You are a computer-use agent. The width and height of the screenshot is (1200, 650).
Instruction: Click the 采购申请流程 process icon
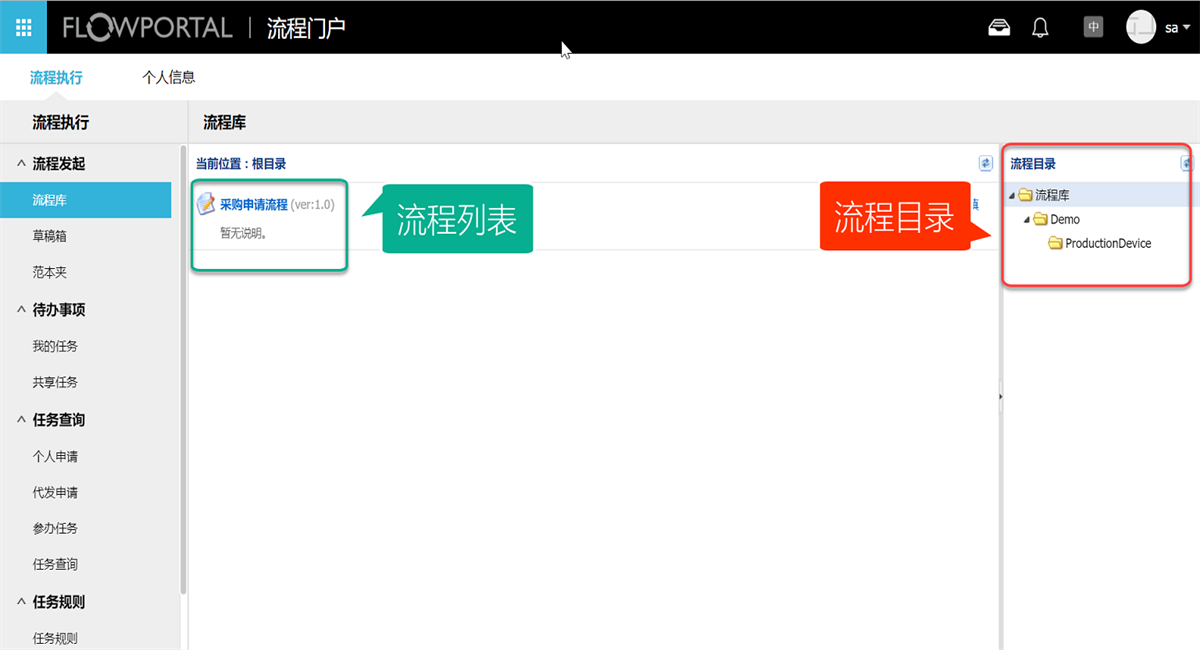click(206, 204)
